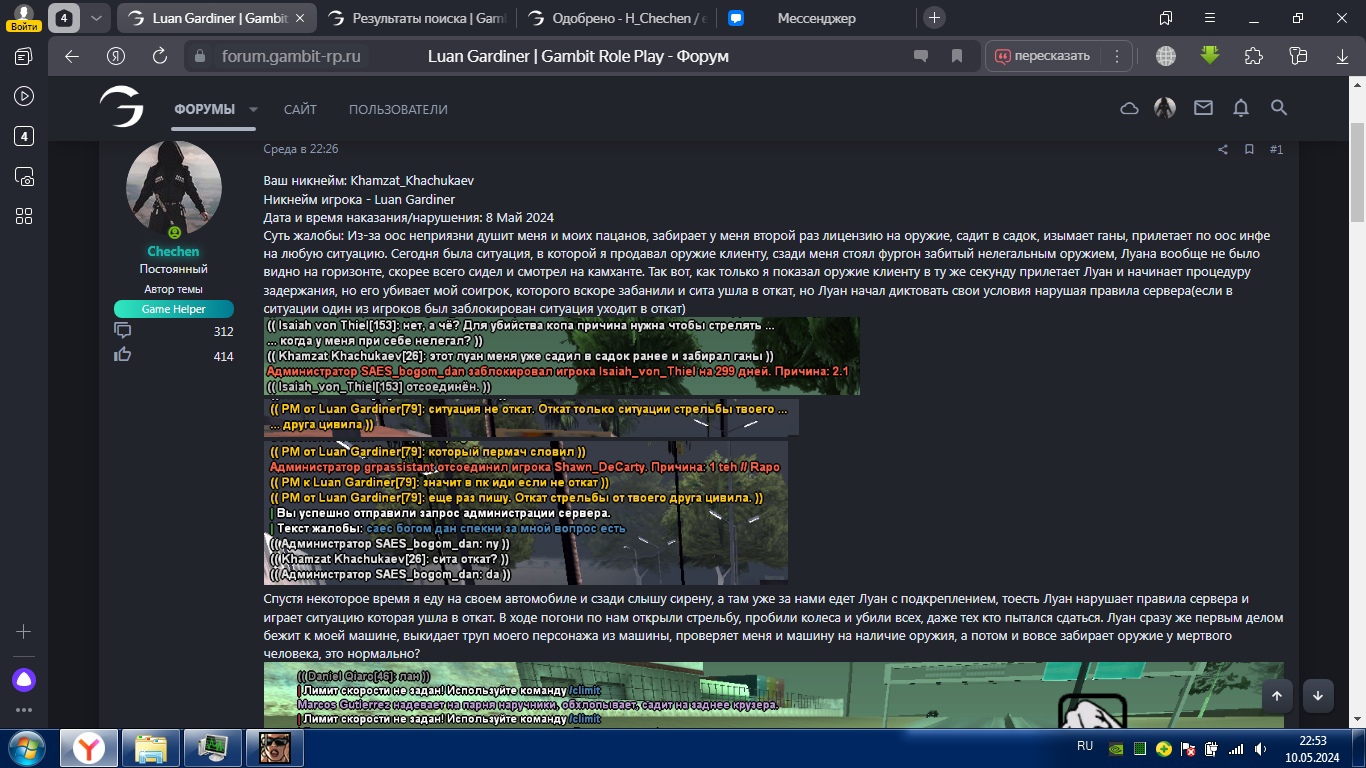
Task: Open the Chechen user profile link
Action: pos(173,252)
